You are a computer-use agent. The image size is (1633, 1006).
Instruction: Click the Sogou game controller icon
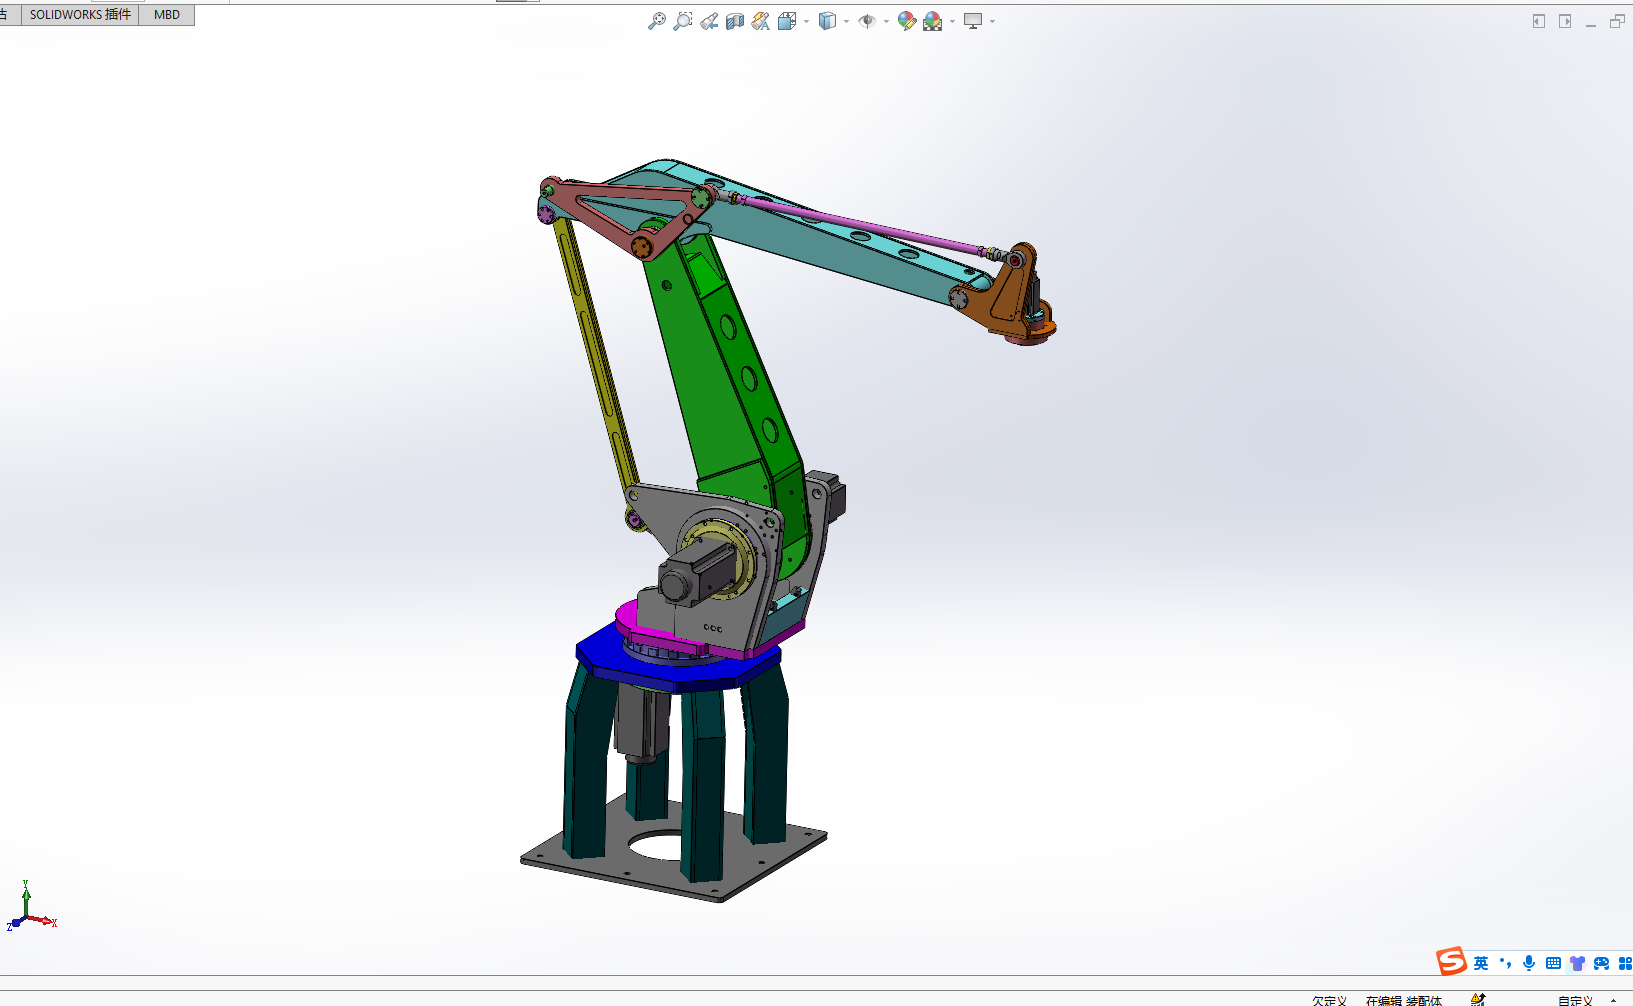1601,963
